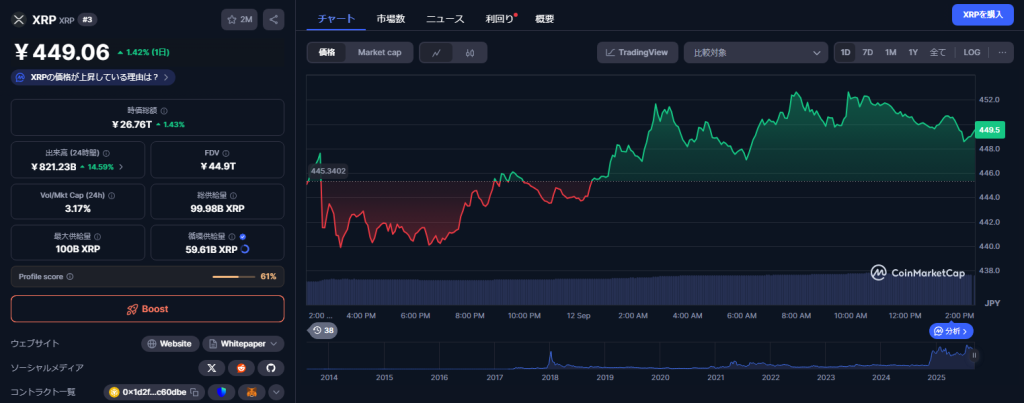
Task: Open XRP's Reddit social link
Action: [241, 368]
